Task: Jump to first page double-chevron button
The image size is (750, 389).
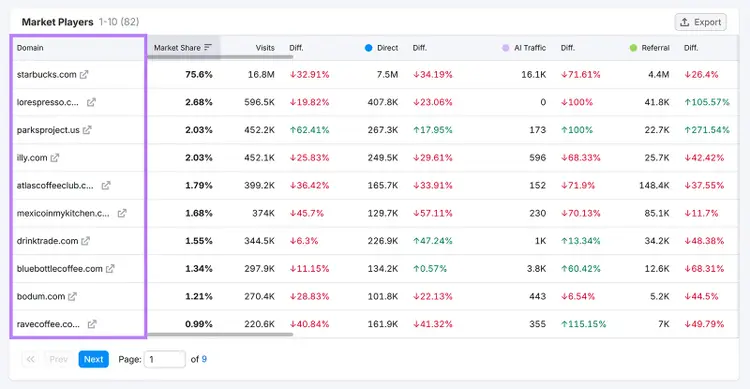Action: click(30, 359)
